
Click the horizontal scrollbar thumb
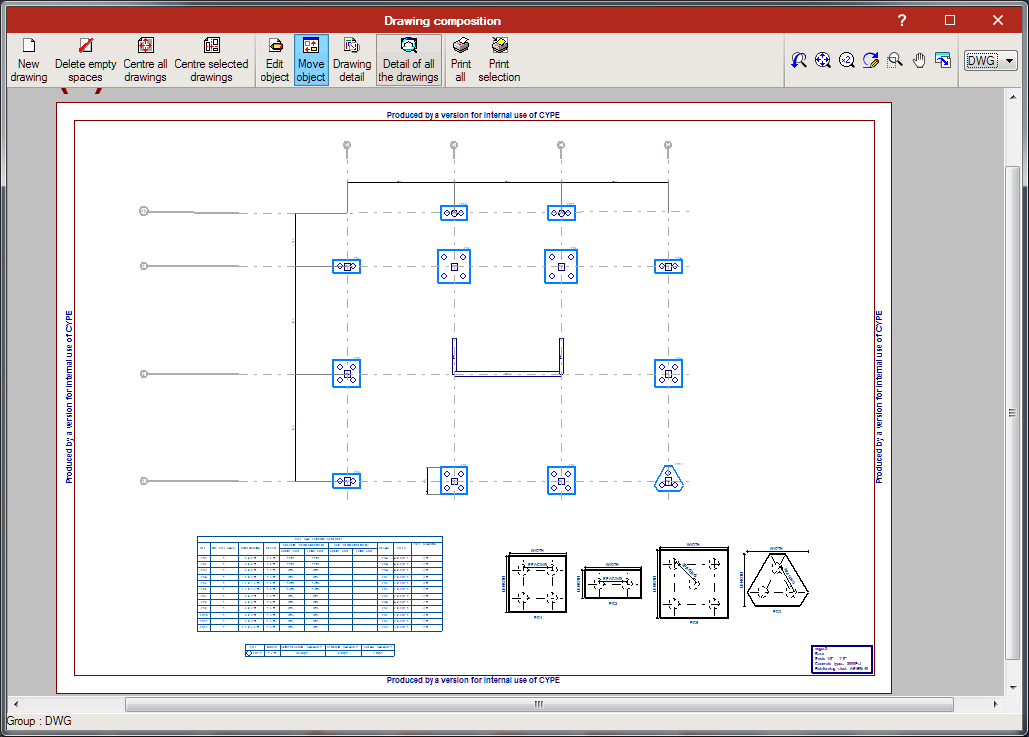(x=538, y=704)
